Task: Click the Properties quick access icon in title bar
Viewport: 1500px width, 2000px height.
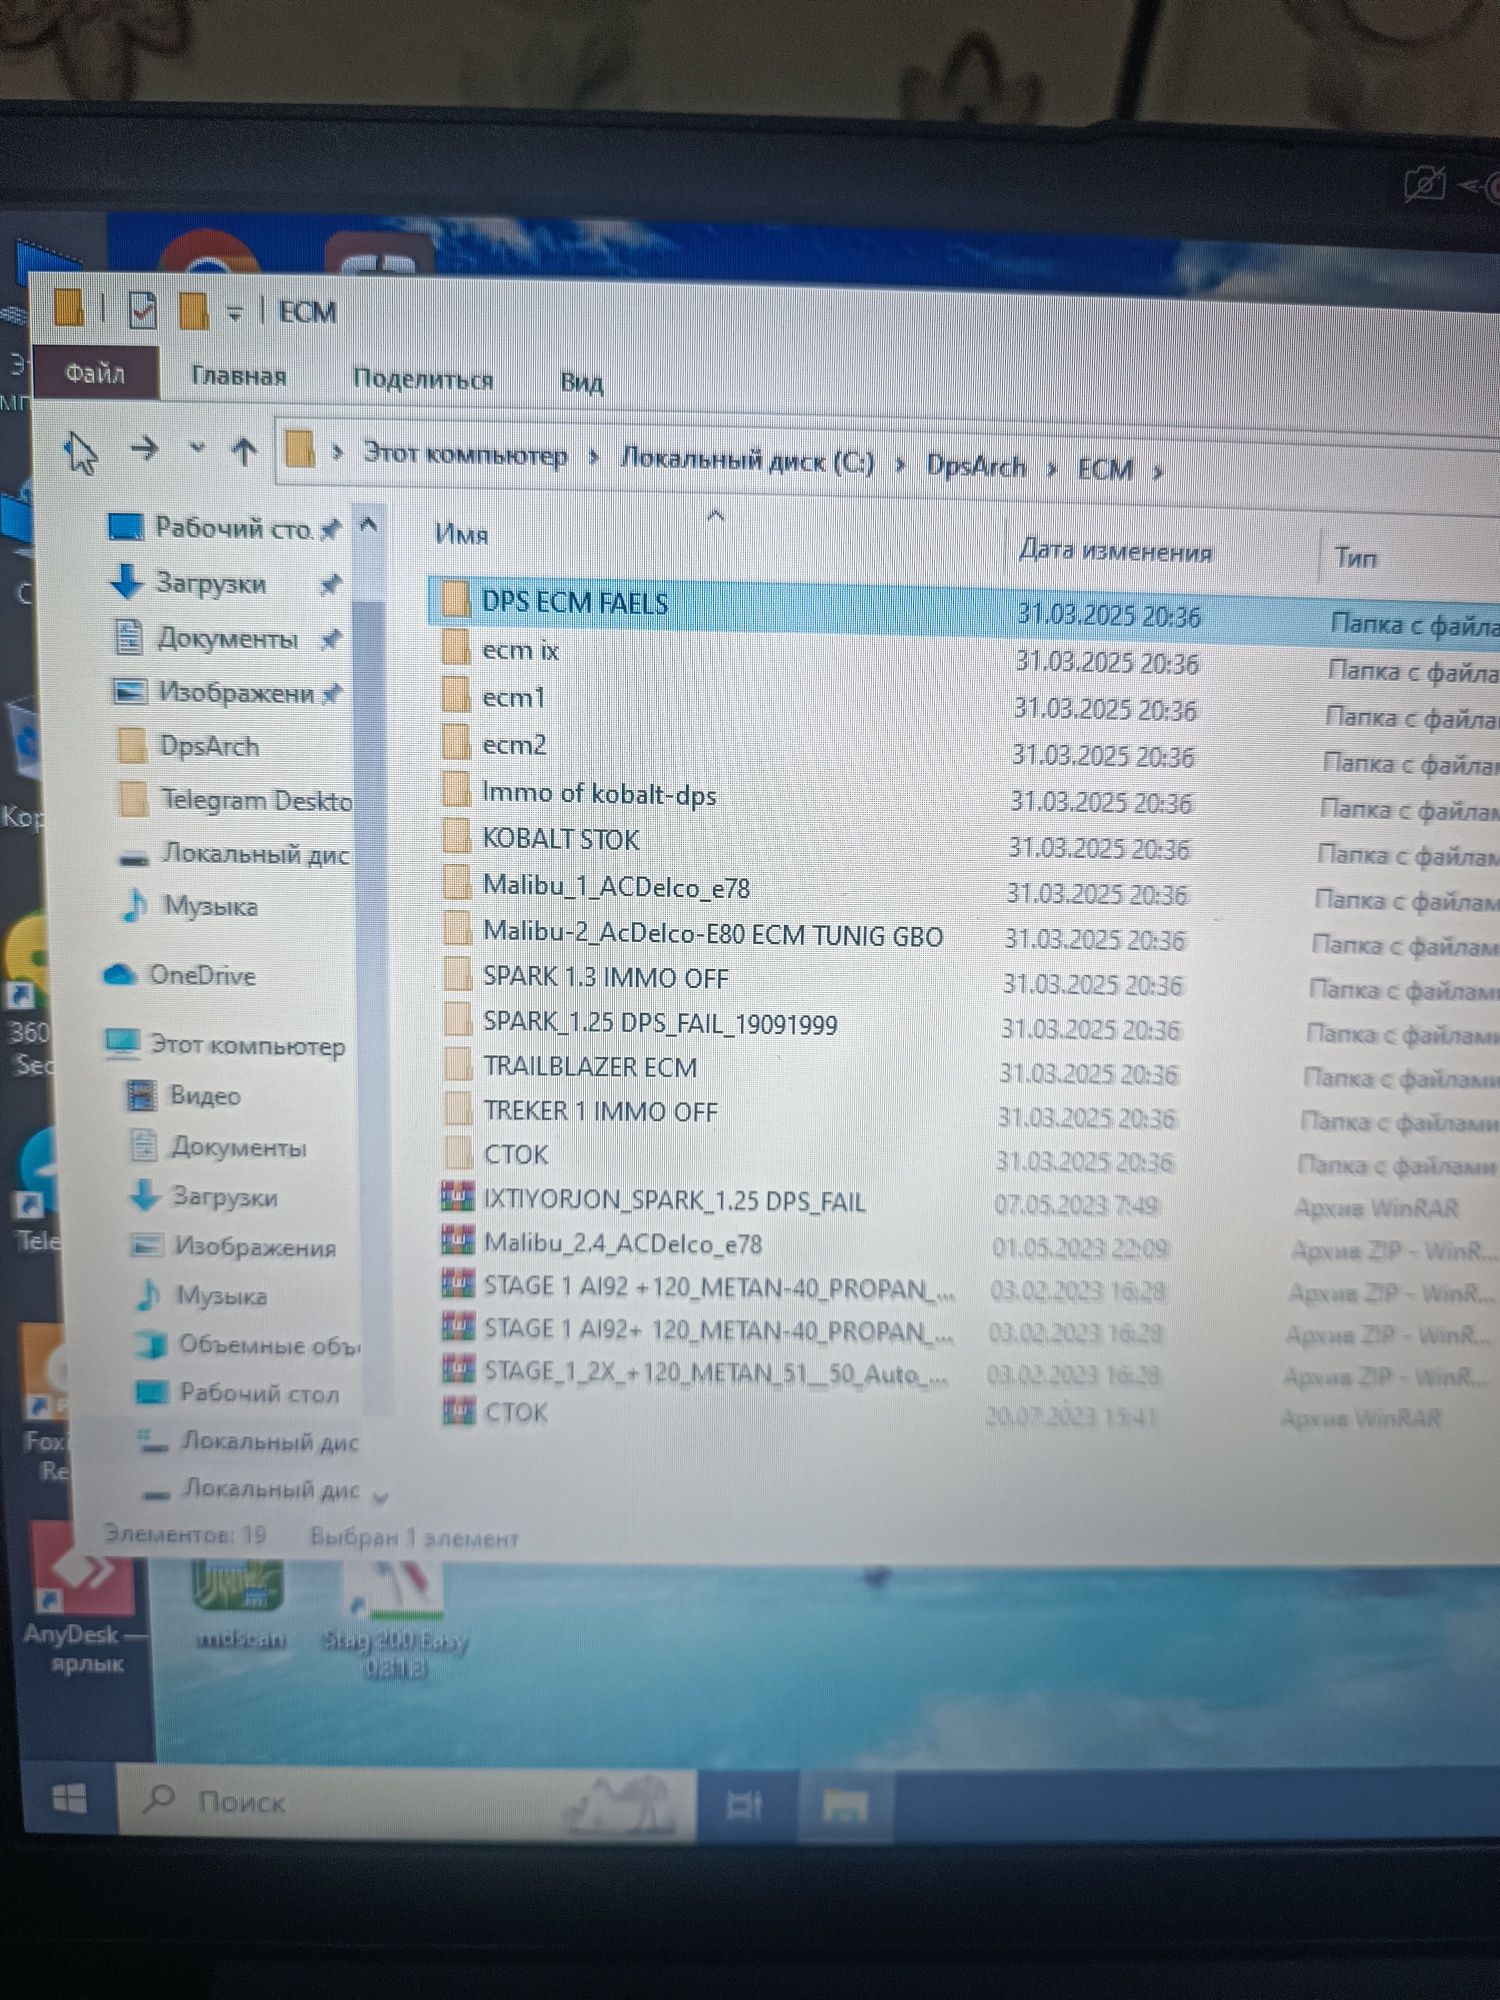Action: [143, 311]
